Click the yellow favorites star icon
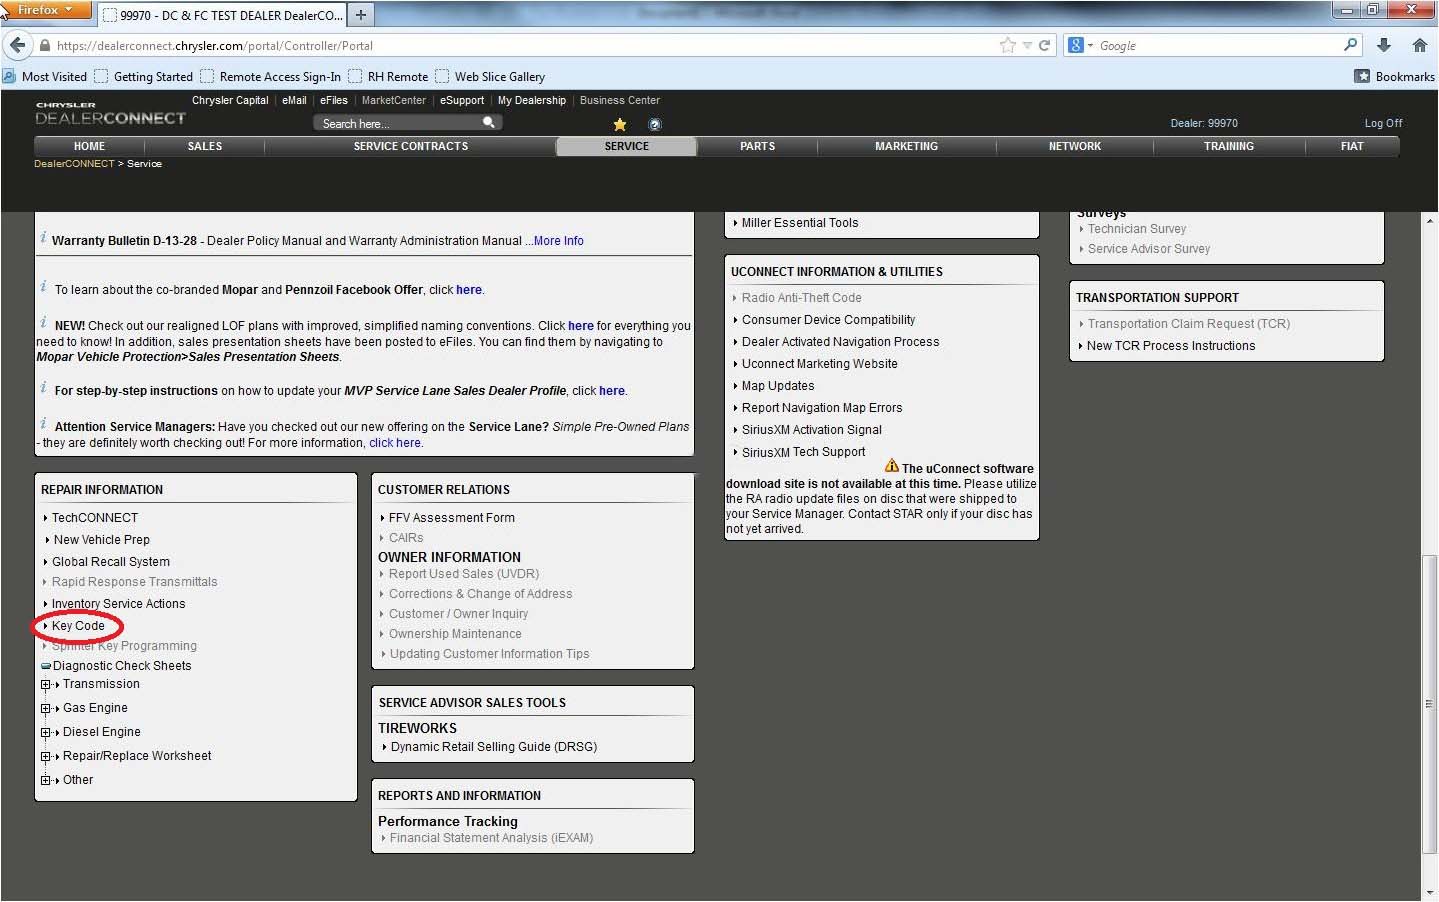The image size is (1439, 902). point(620,125)
